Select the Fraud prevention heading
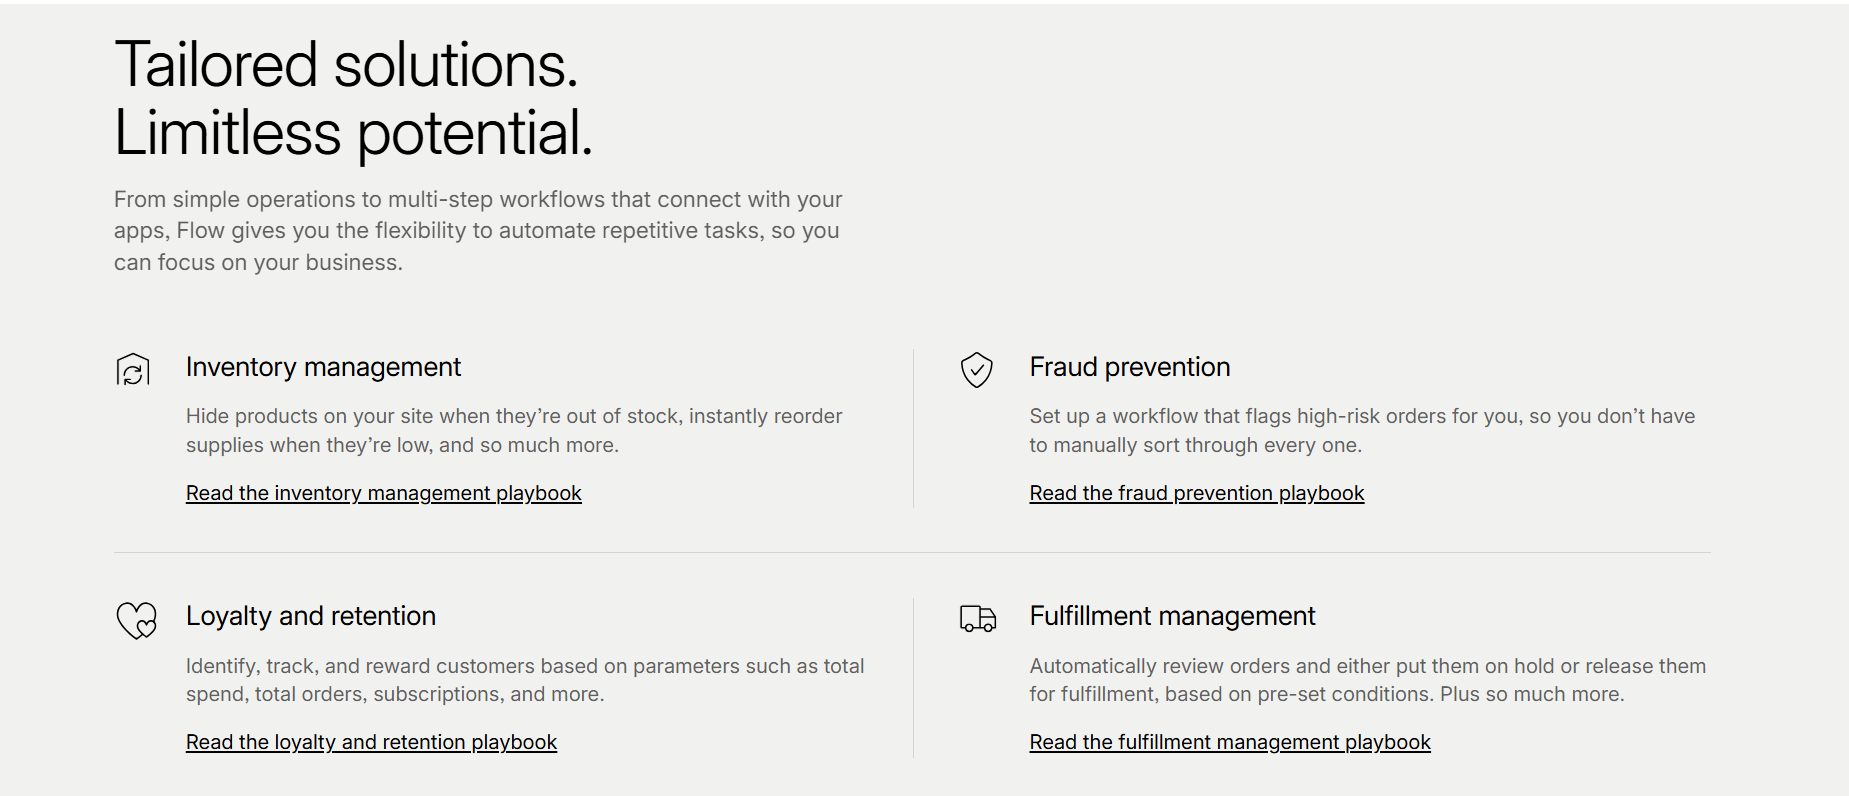Image resolution: width=1849 pixels, height=796 pixels. (1129, 367)
